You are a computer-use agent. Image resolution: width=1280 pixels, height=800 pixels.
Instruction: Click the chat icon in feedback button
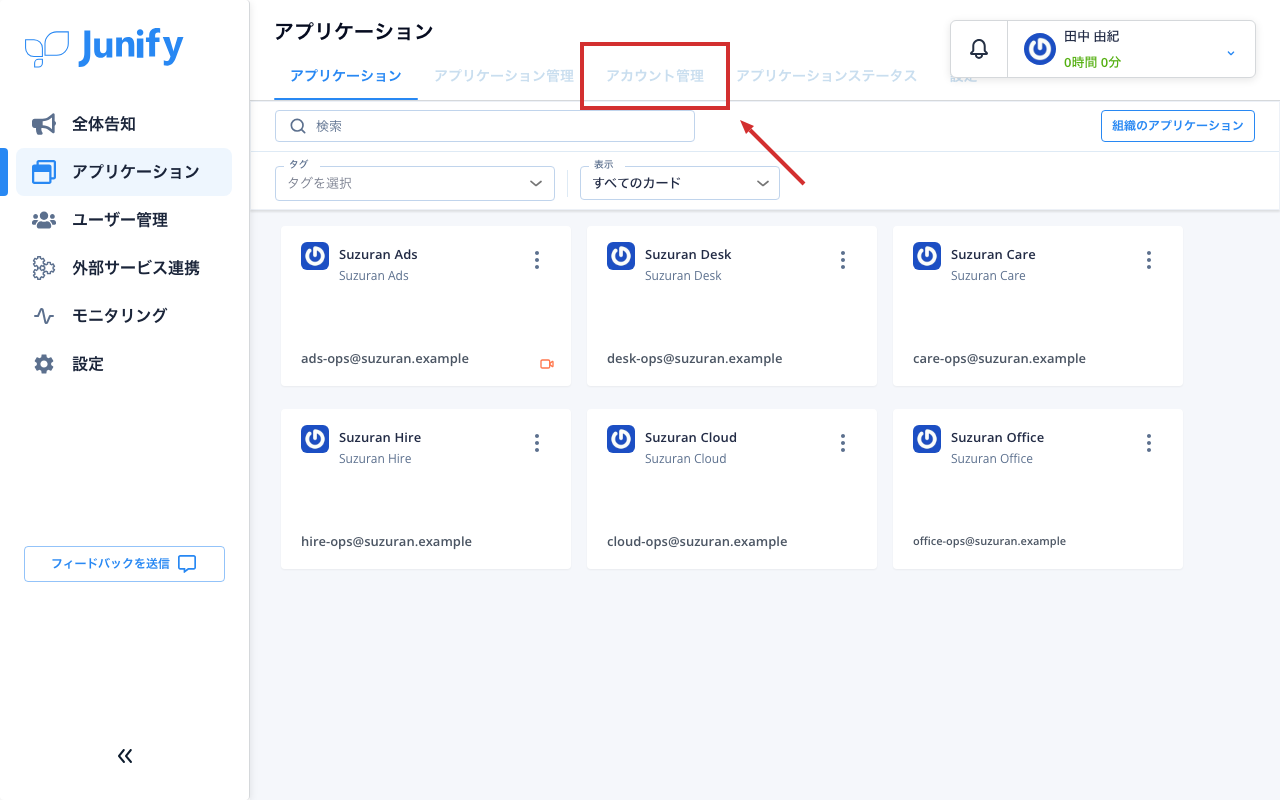[187, 564]
